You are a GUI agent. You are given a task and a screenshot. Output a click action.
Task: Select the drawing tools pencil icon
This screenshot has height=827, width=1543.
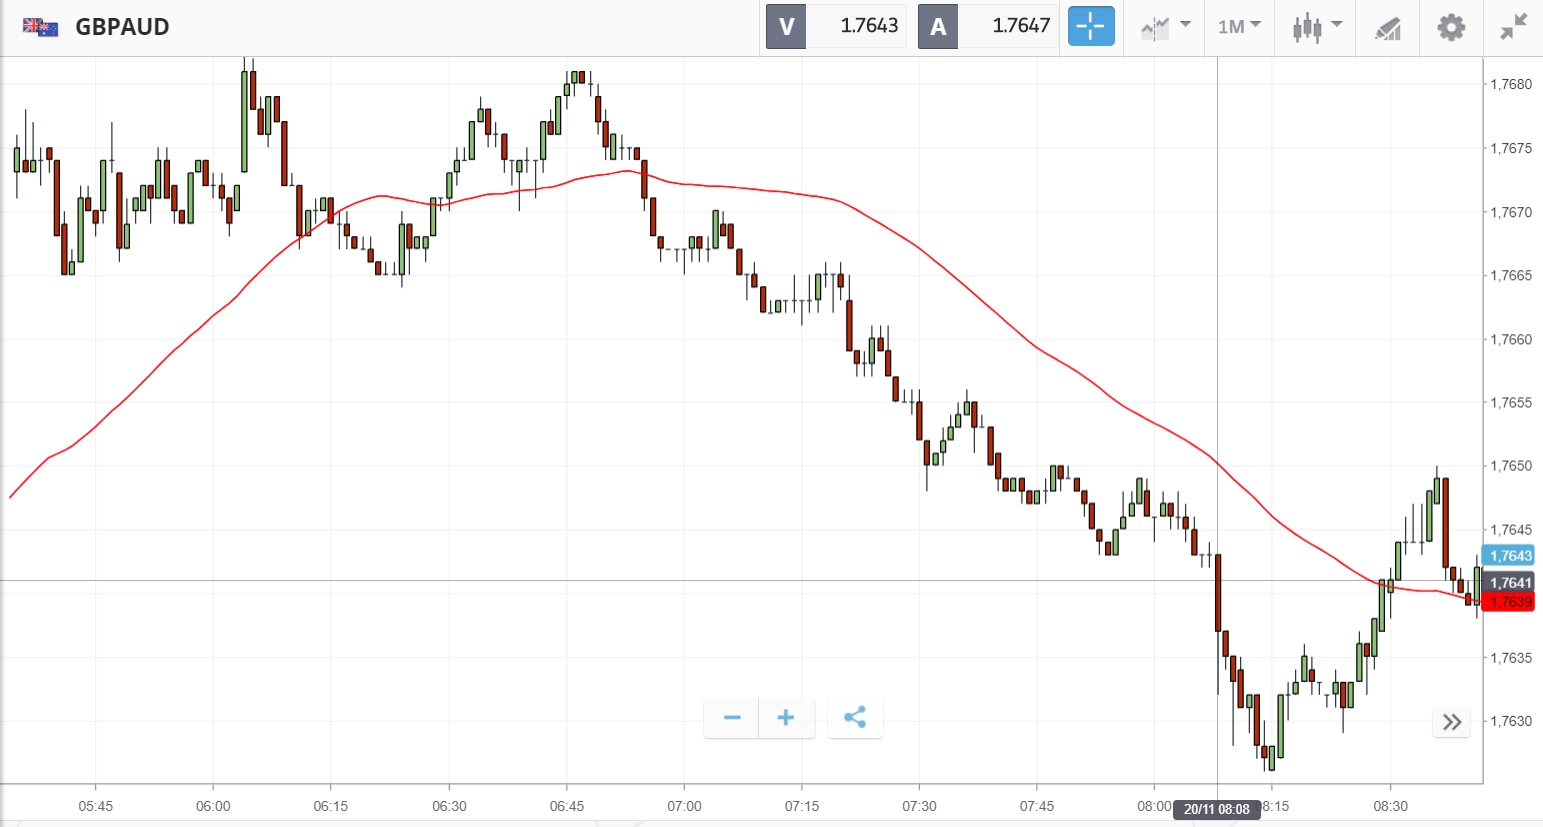pyautogui.click(x=1388, y=28)
